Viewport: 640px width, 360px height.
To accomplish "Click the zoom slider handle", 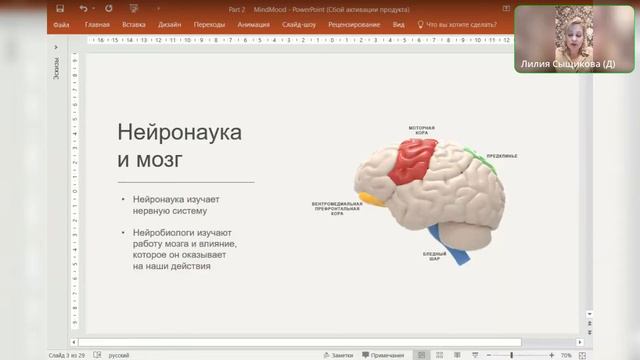I will click(511, 356).
